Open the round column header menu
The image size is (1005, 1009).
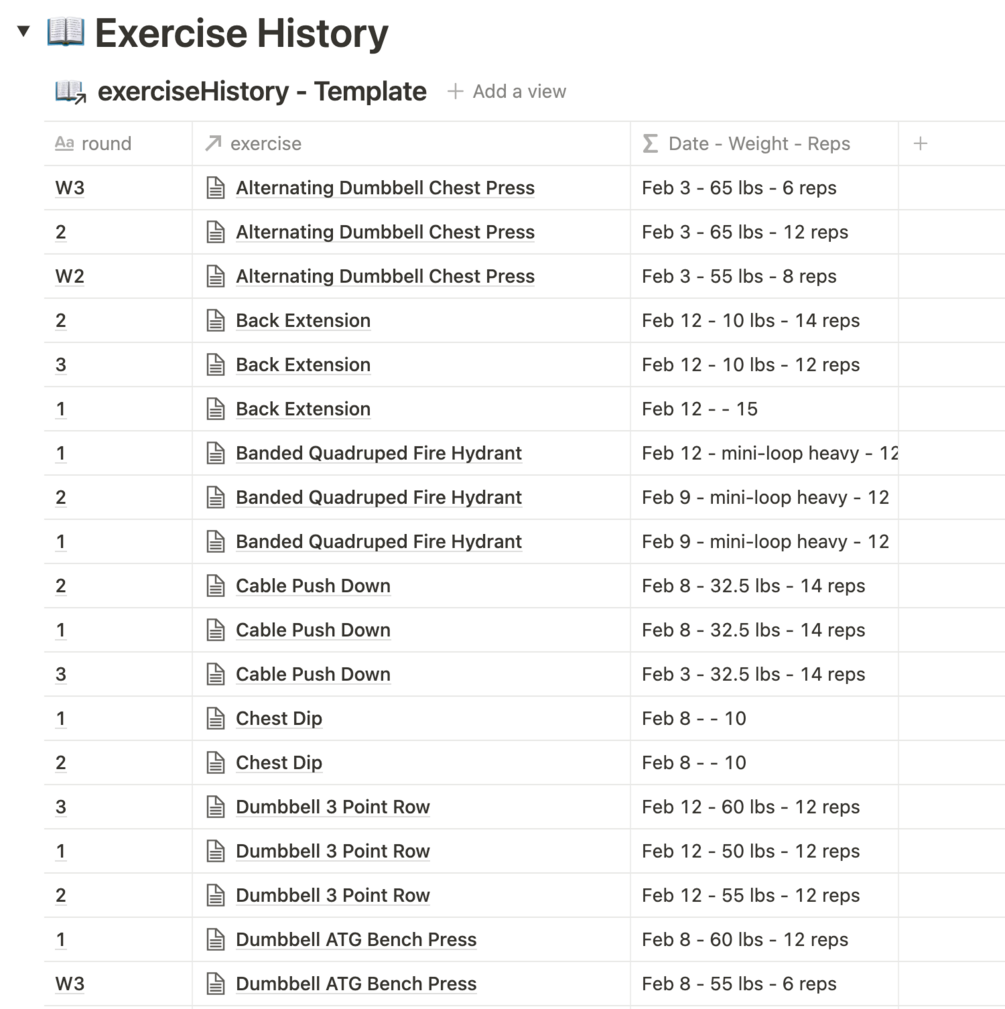tap(106, 144)
